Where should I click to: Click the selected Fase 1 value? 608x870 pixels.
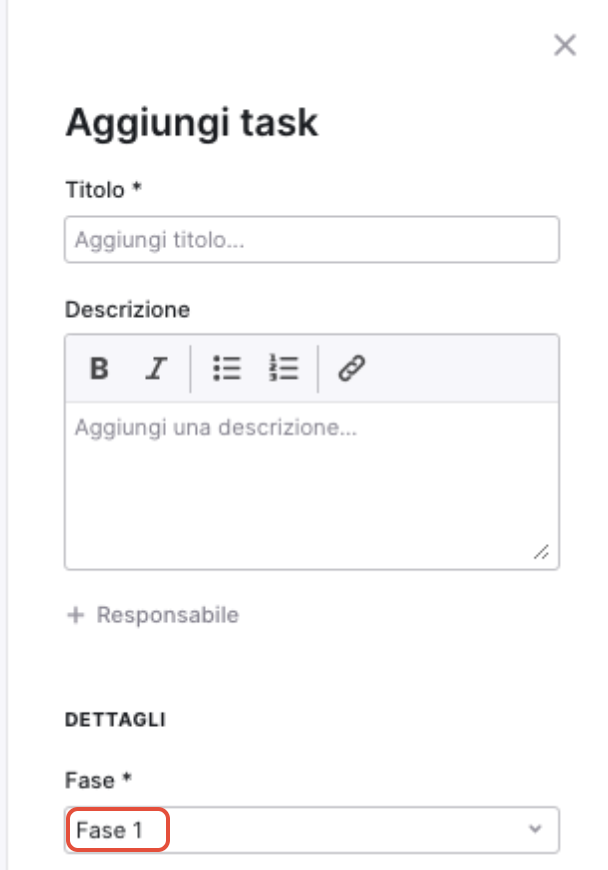109,830
